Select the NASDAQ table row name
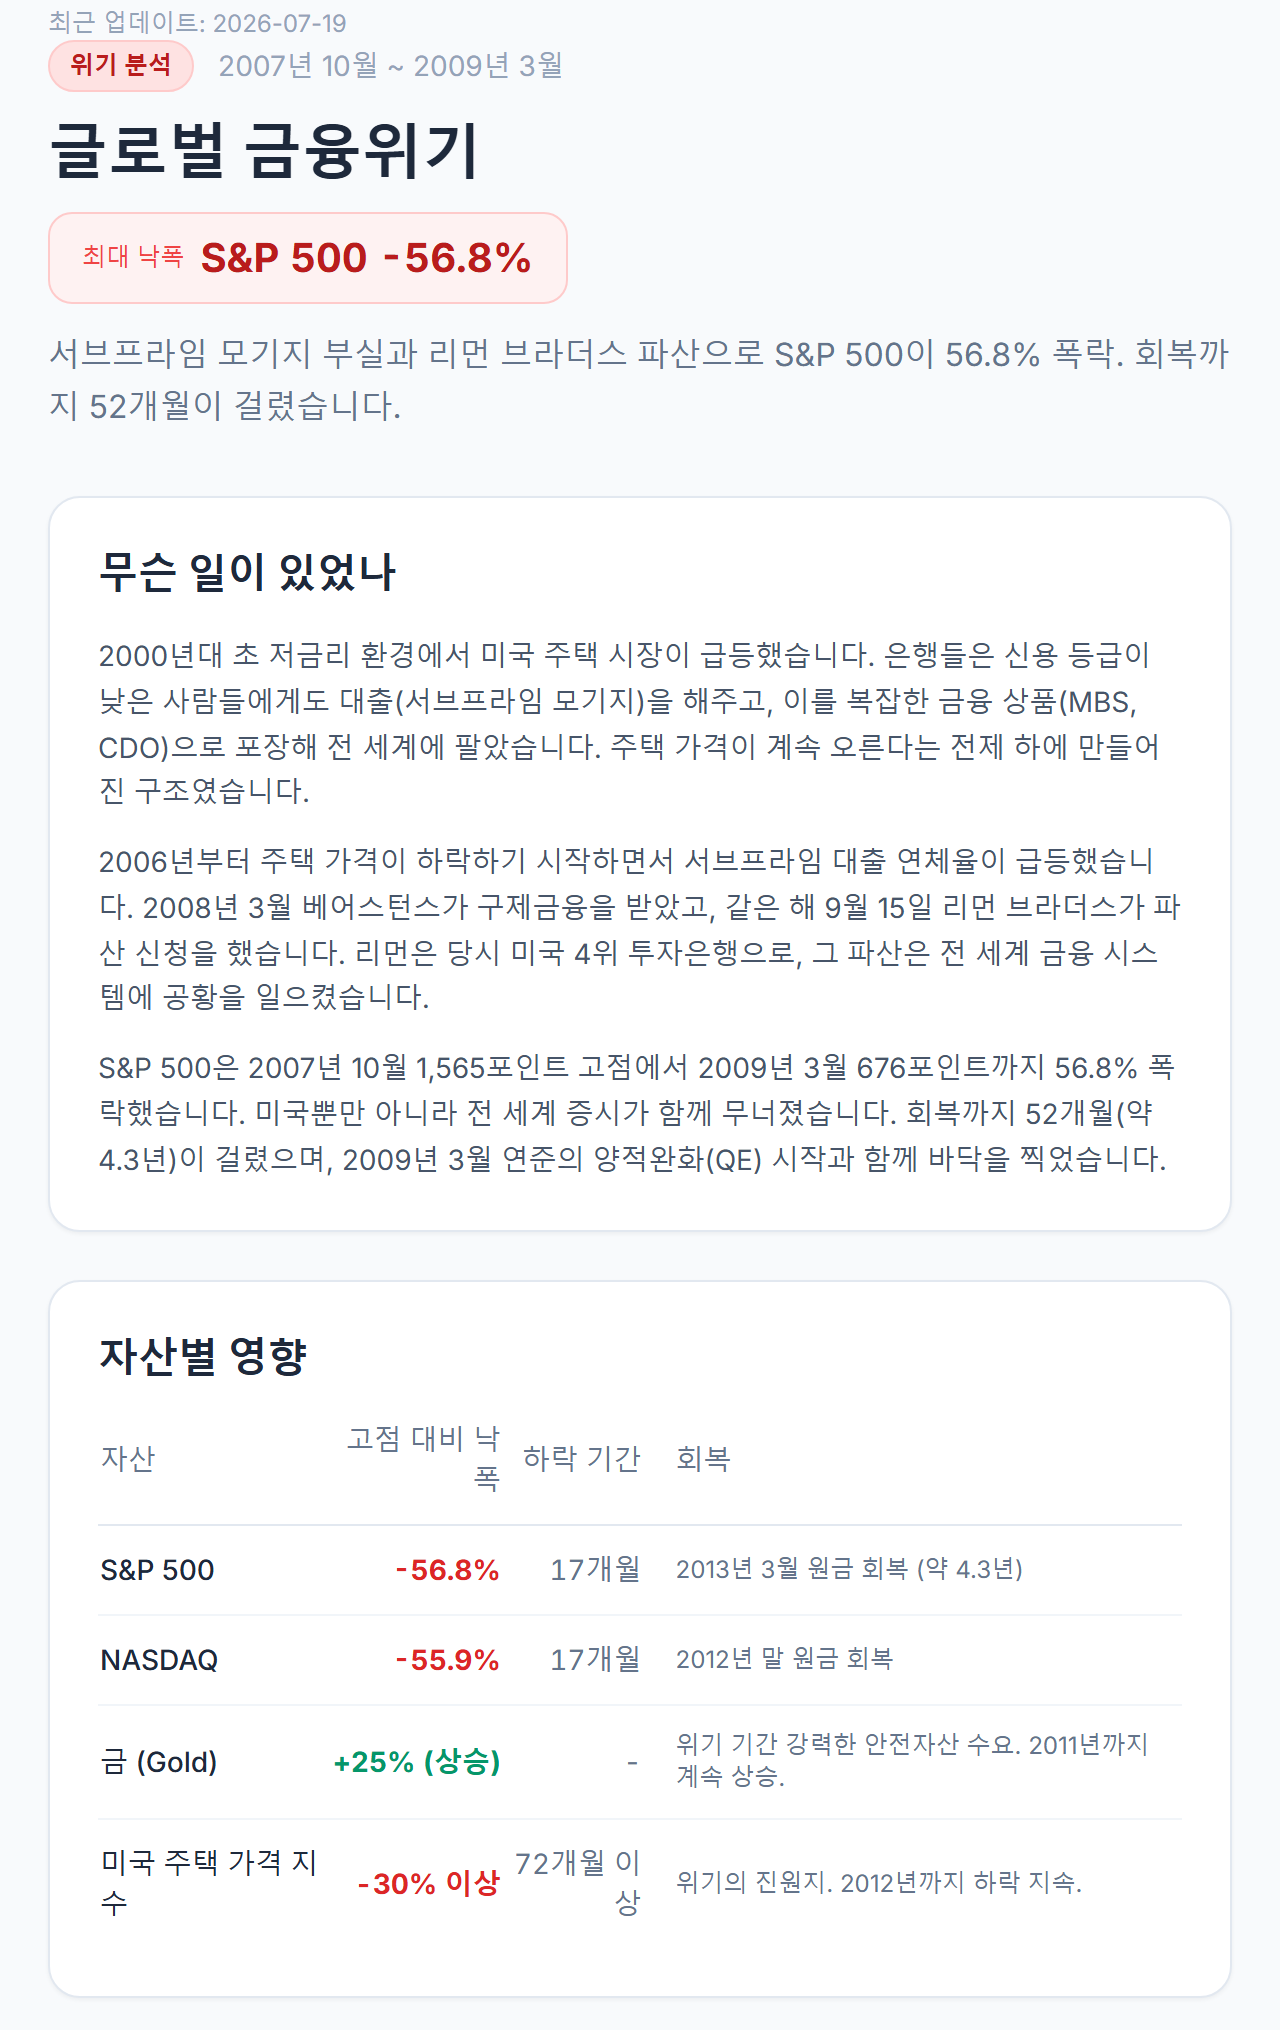 [x=159, y=1660]
